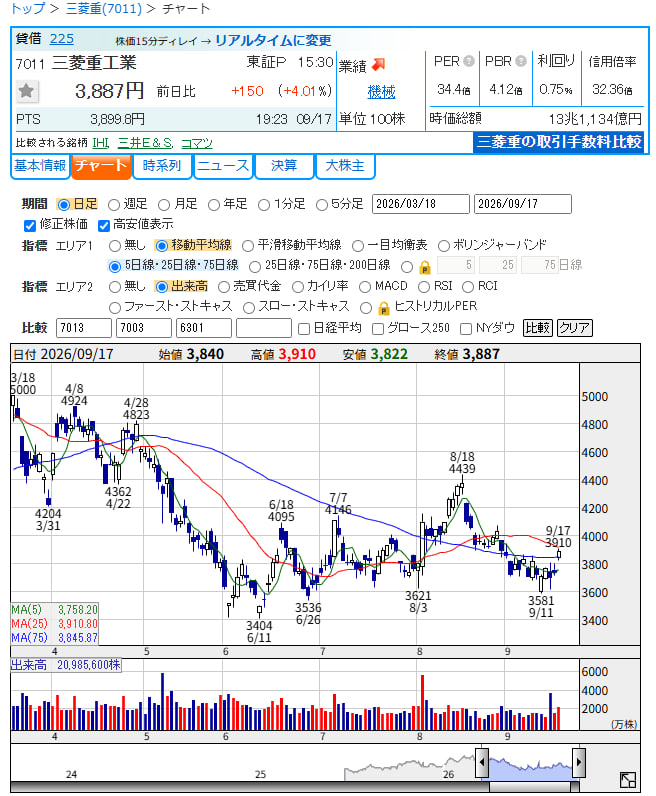The image size is (656, 796).
Task: Click 比較 button
Action: tap(537, 328)
